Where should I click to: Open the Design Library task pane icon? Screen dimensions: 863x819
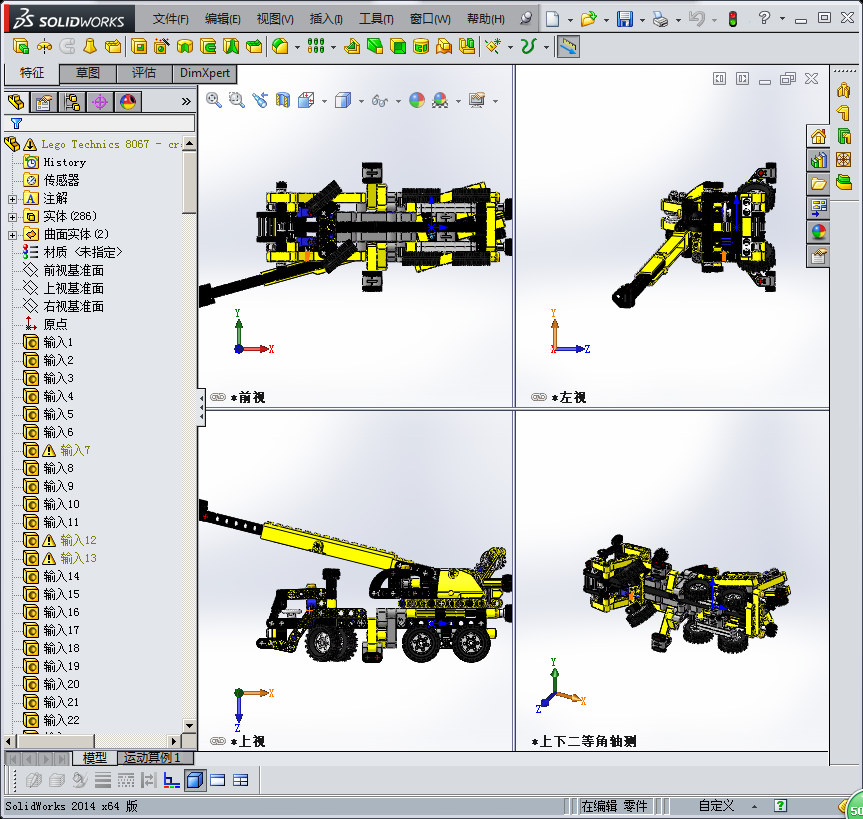818,160
